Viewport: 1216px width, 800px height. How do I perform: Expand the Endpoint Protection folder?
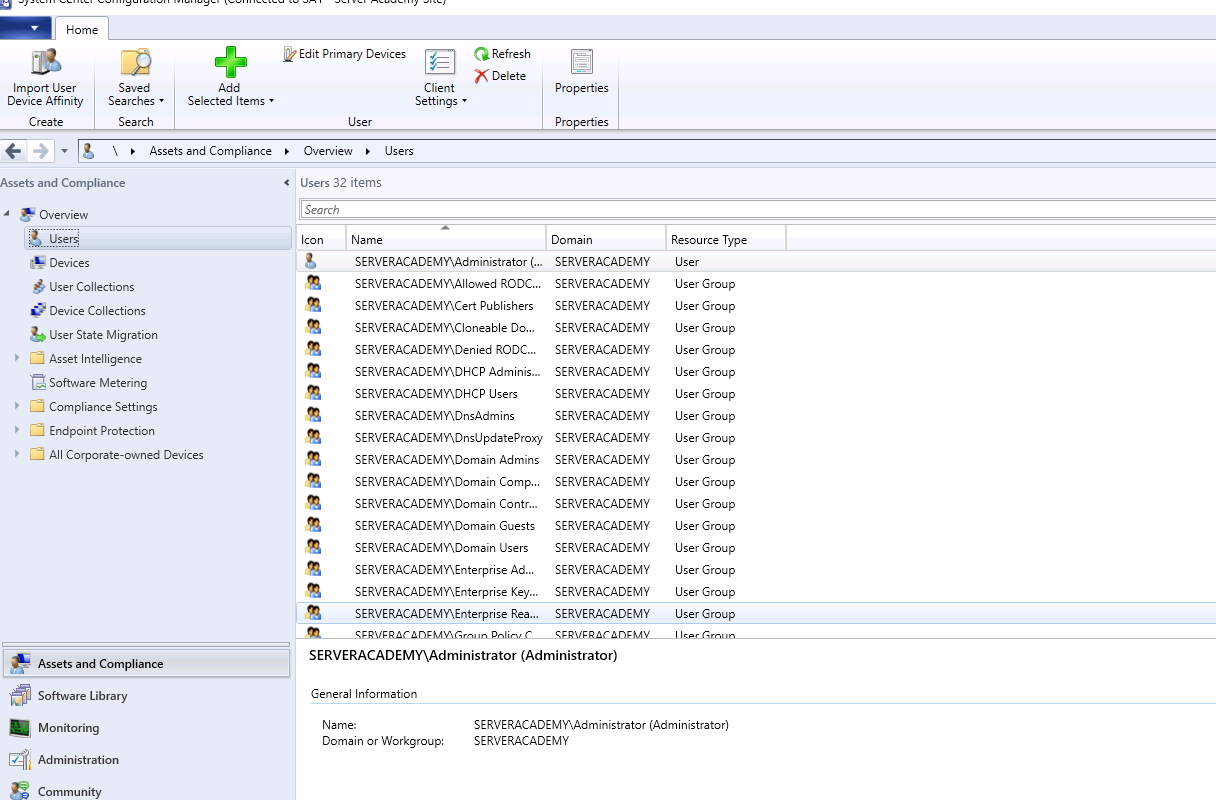pos(17,431)
